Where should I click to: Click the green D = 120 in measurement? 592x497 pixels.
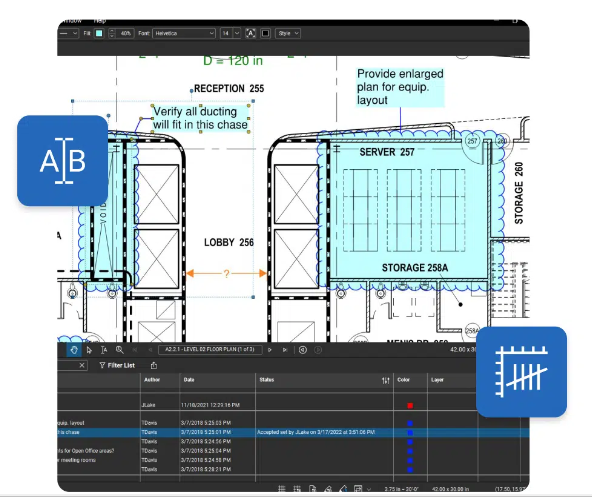tap(233, 60)
